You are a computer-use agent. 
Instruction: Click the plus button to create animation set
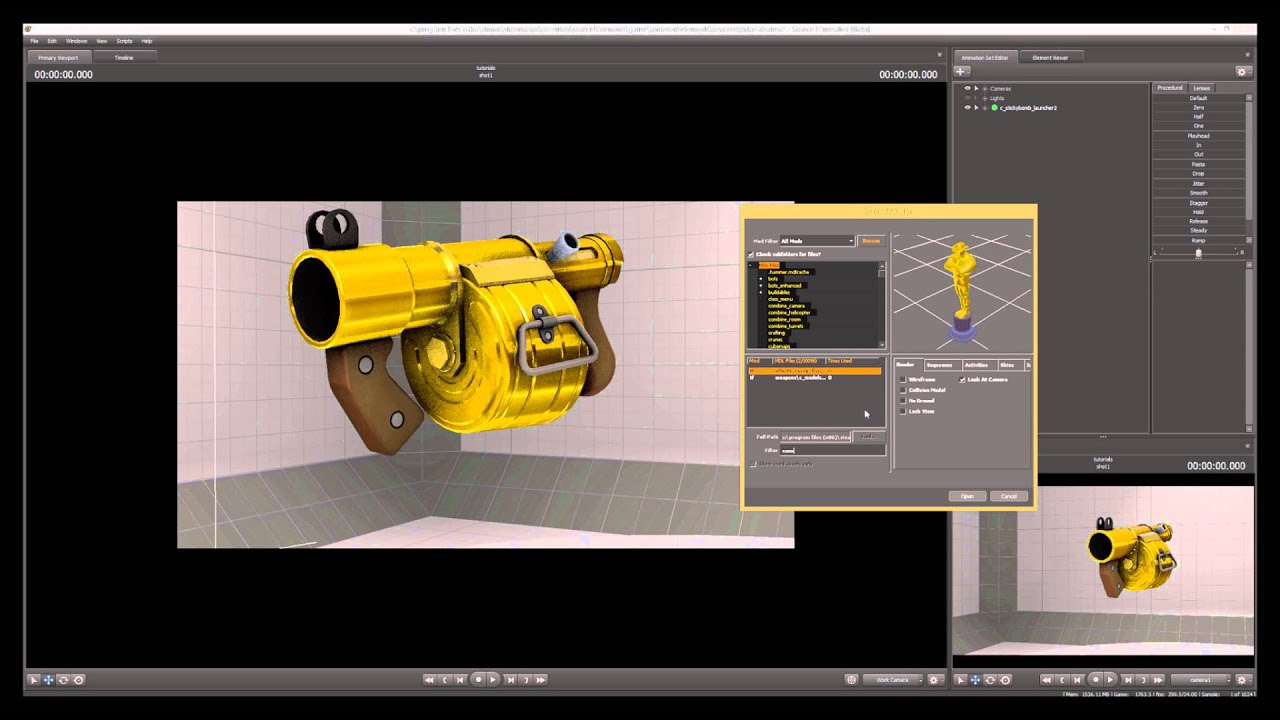pos(961,72)
